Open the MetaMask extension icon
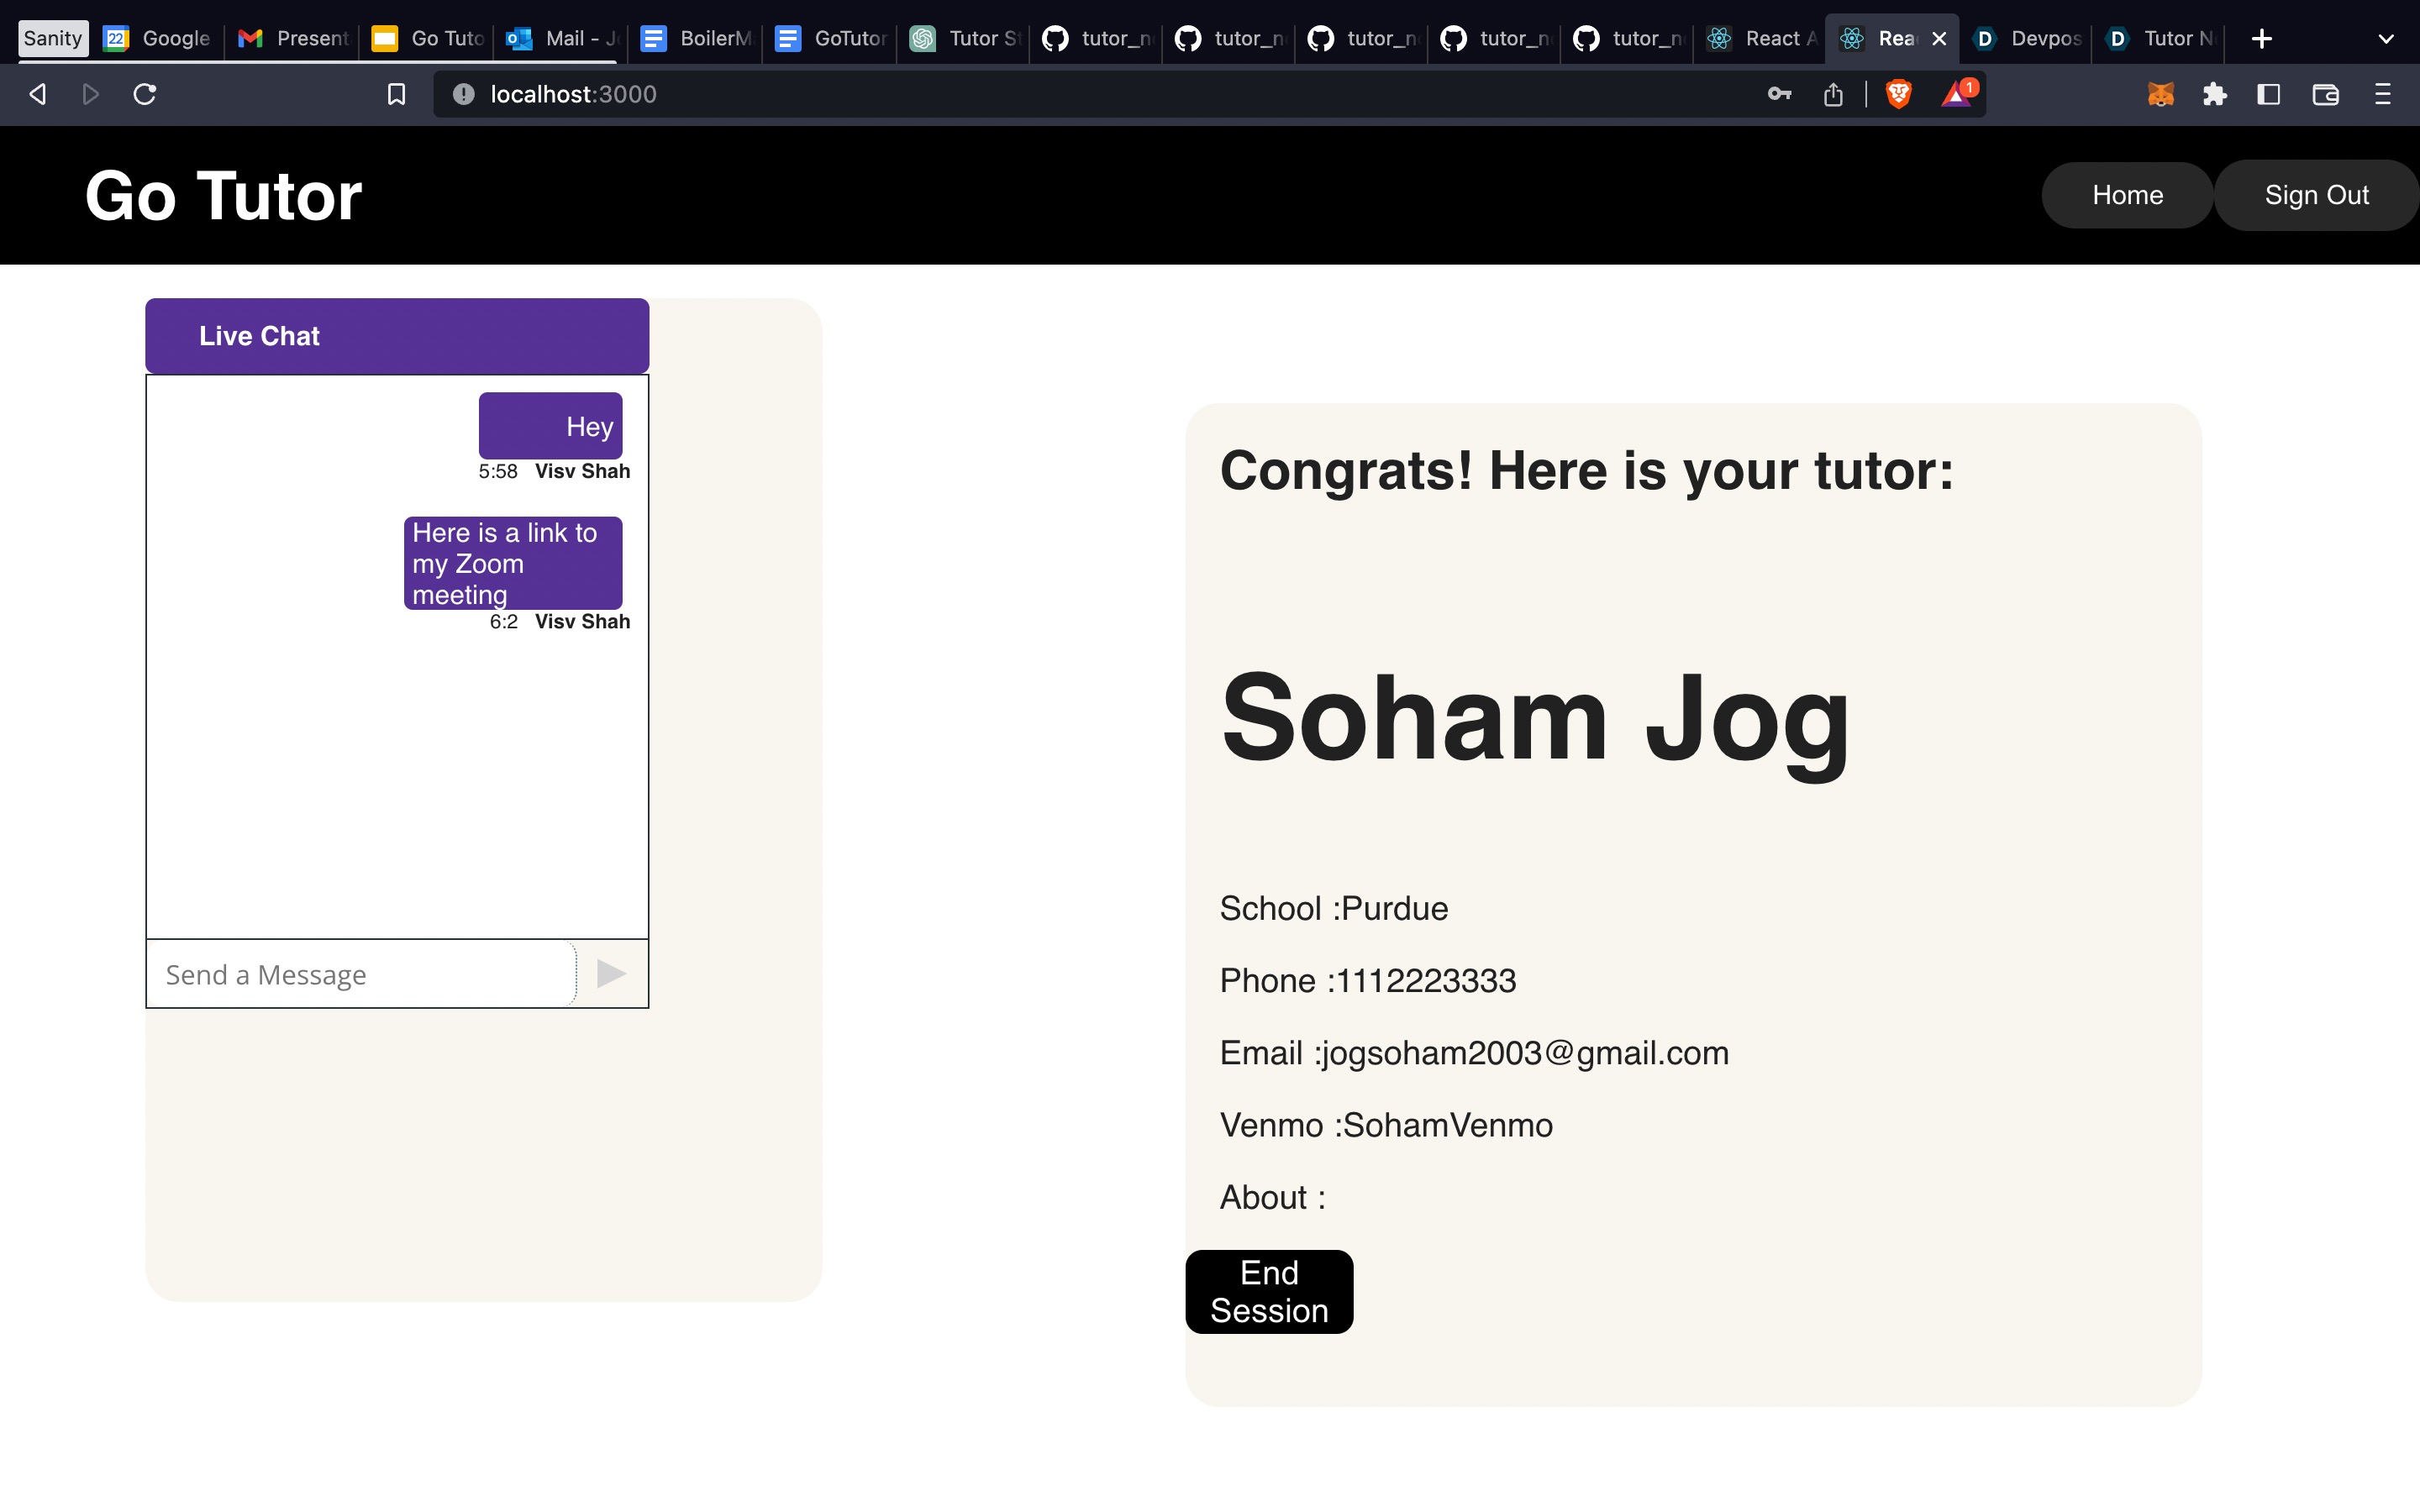The image size is (2420, 1512). [2160, 94]
